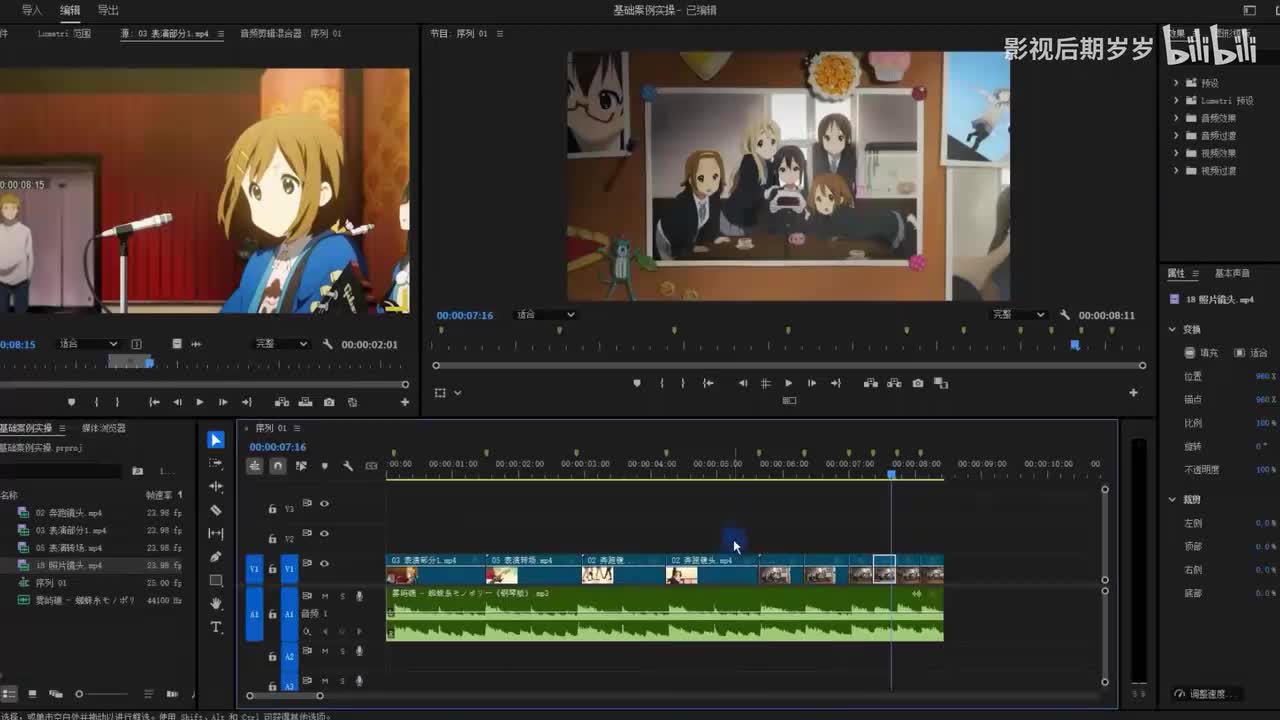Open the new bin folder icon in project panel
The image size is (1280, 720).
pos(137,471)
